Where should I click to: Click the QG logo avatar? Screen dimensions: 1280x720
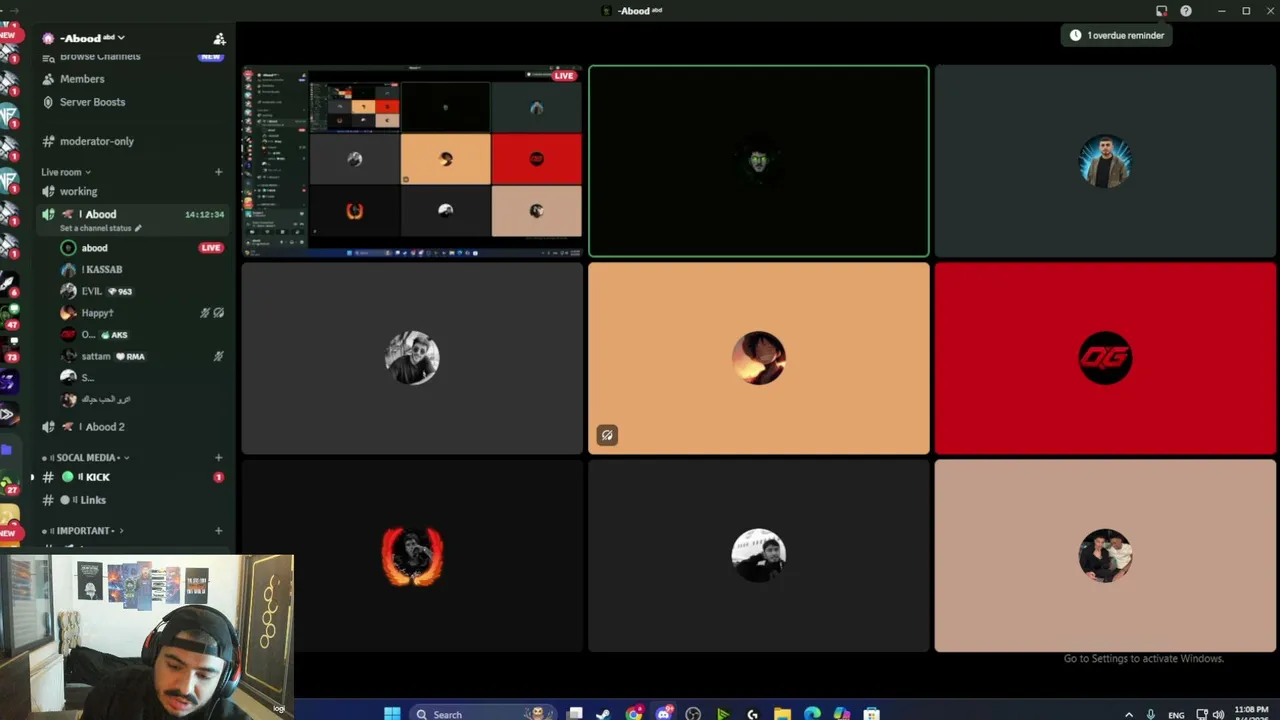tap(1105, 358)
